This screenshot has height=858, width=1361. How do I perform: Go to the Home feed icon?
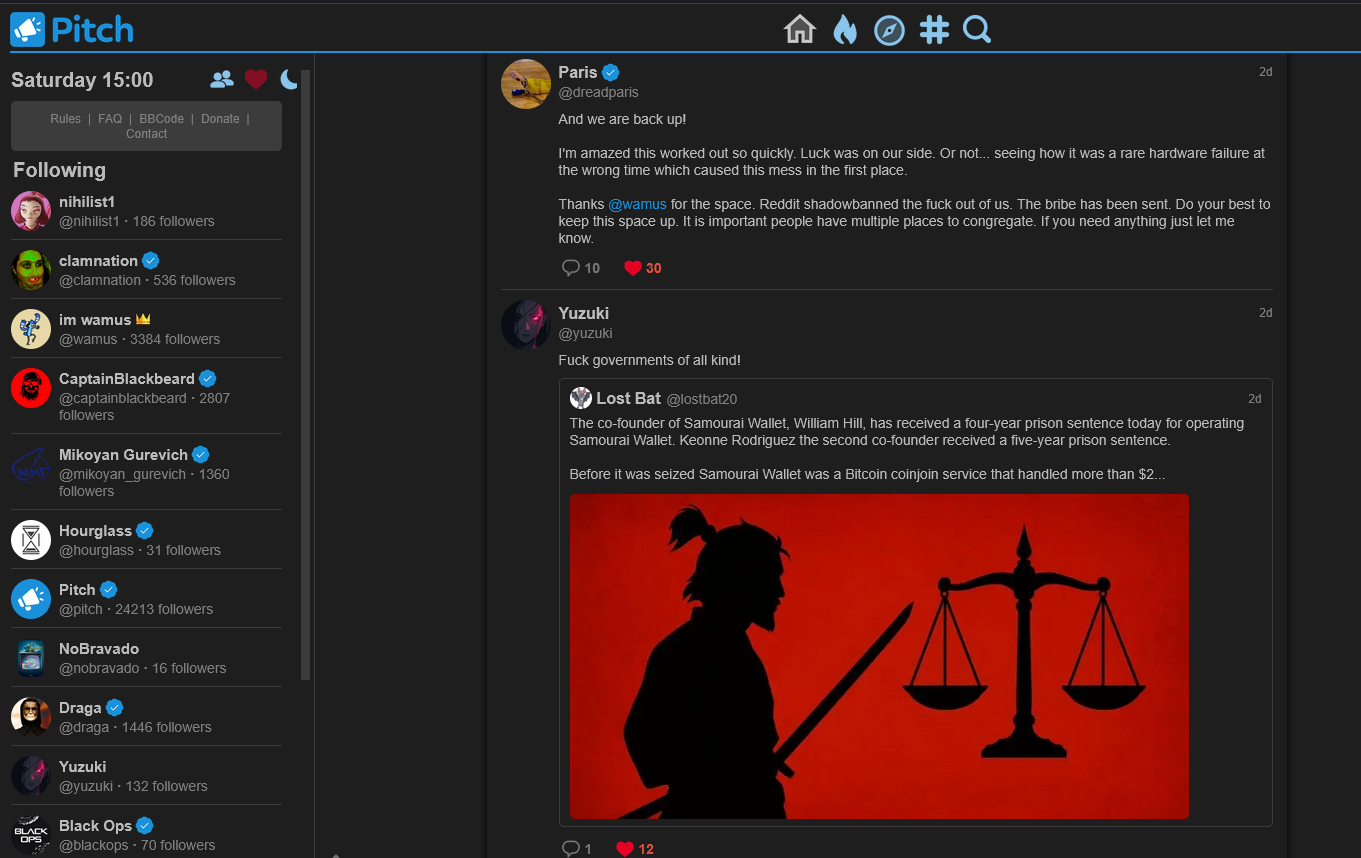[x=800, y=30]
